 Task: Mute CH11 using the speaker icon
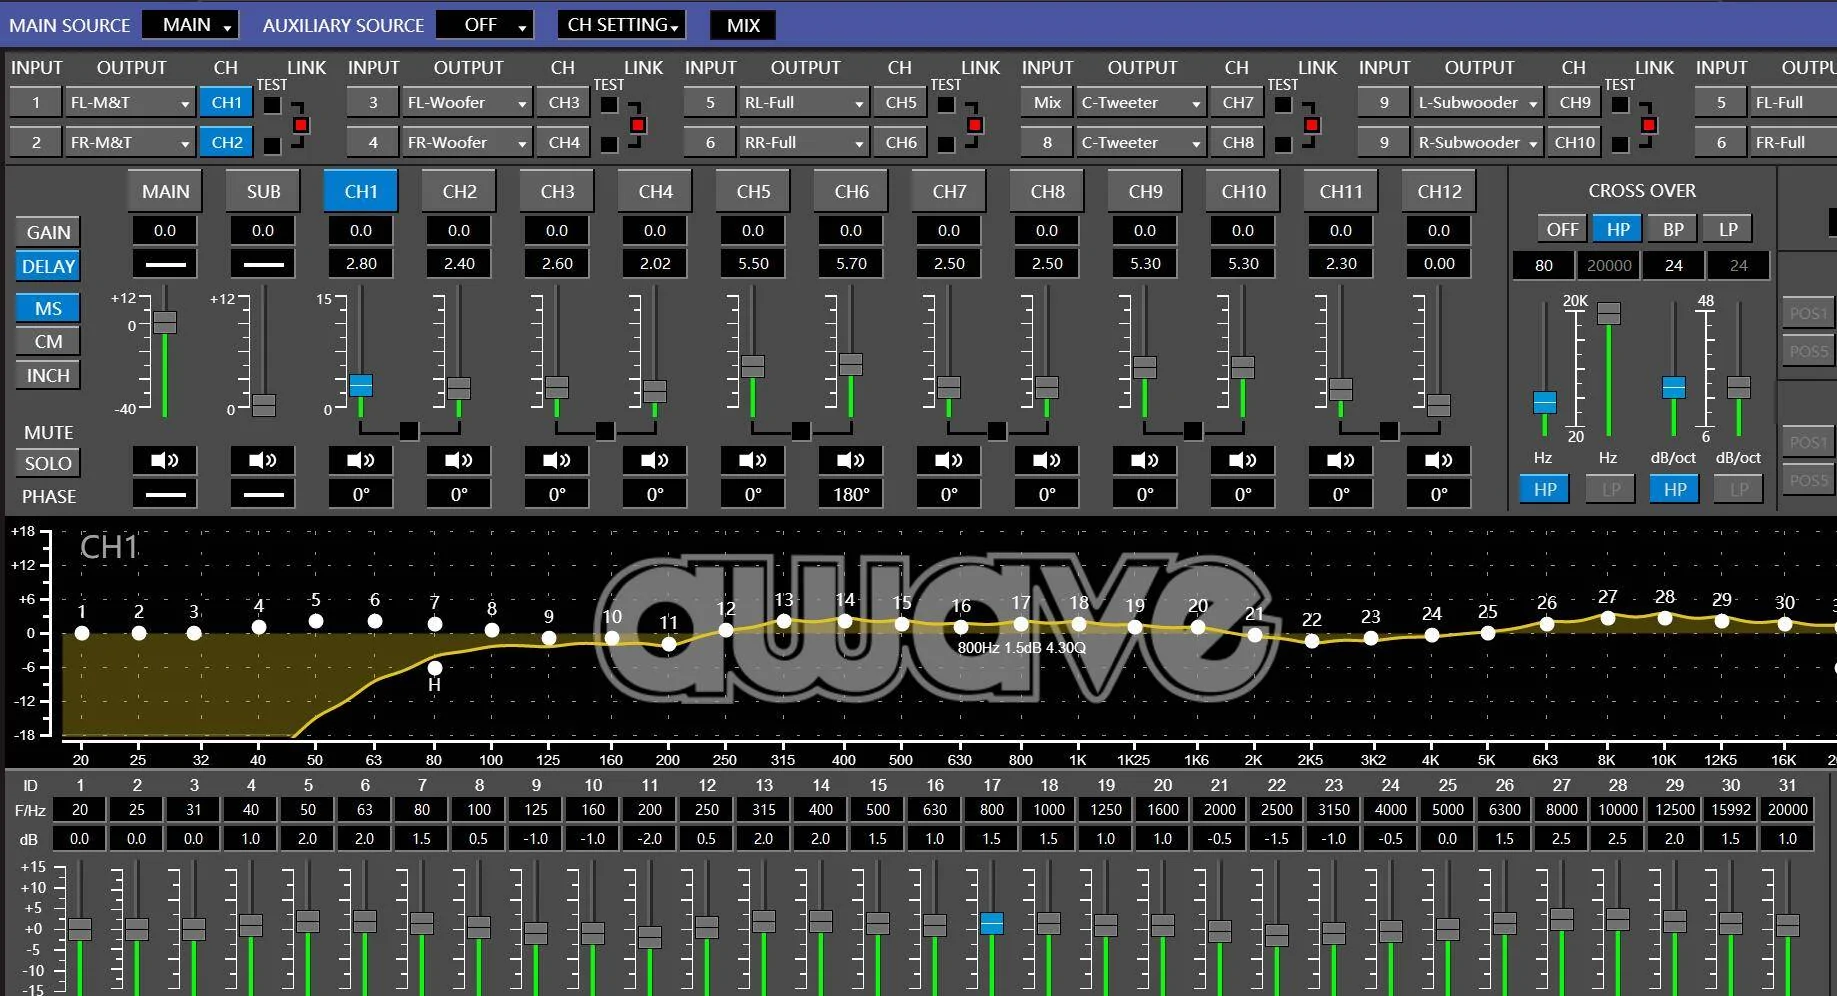click(1341, 460)
